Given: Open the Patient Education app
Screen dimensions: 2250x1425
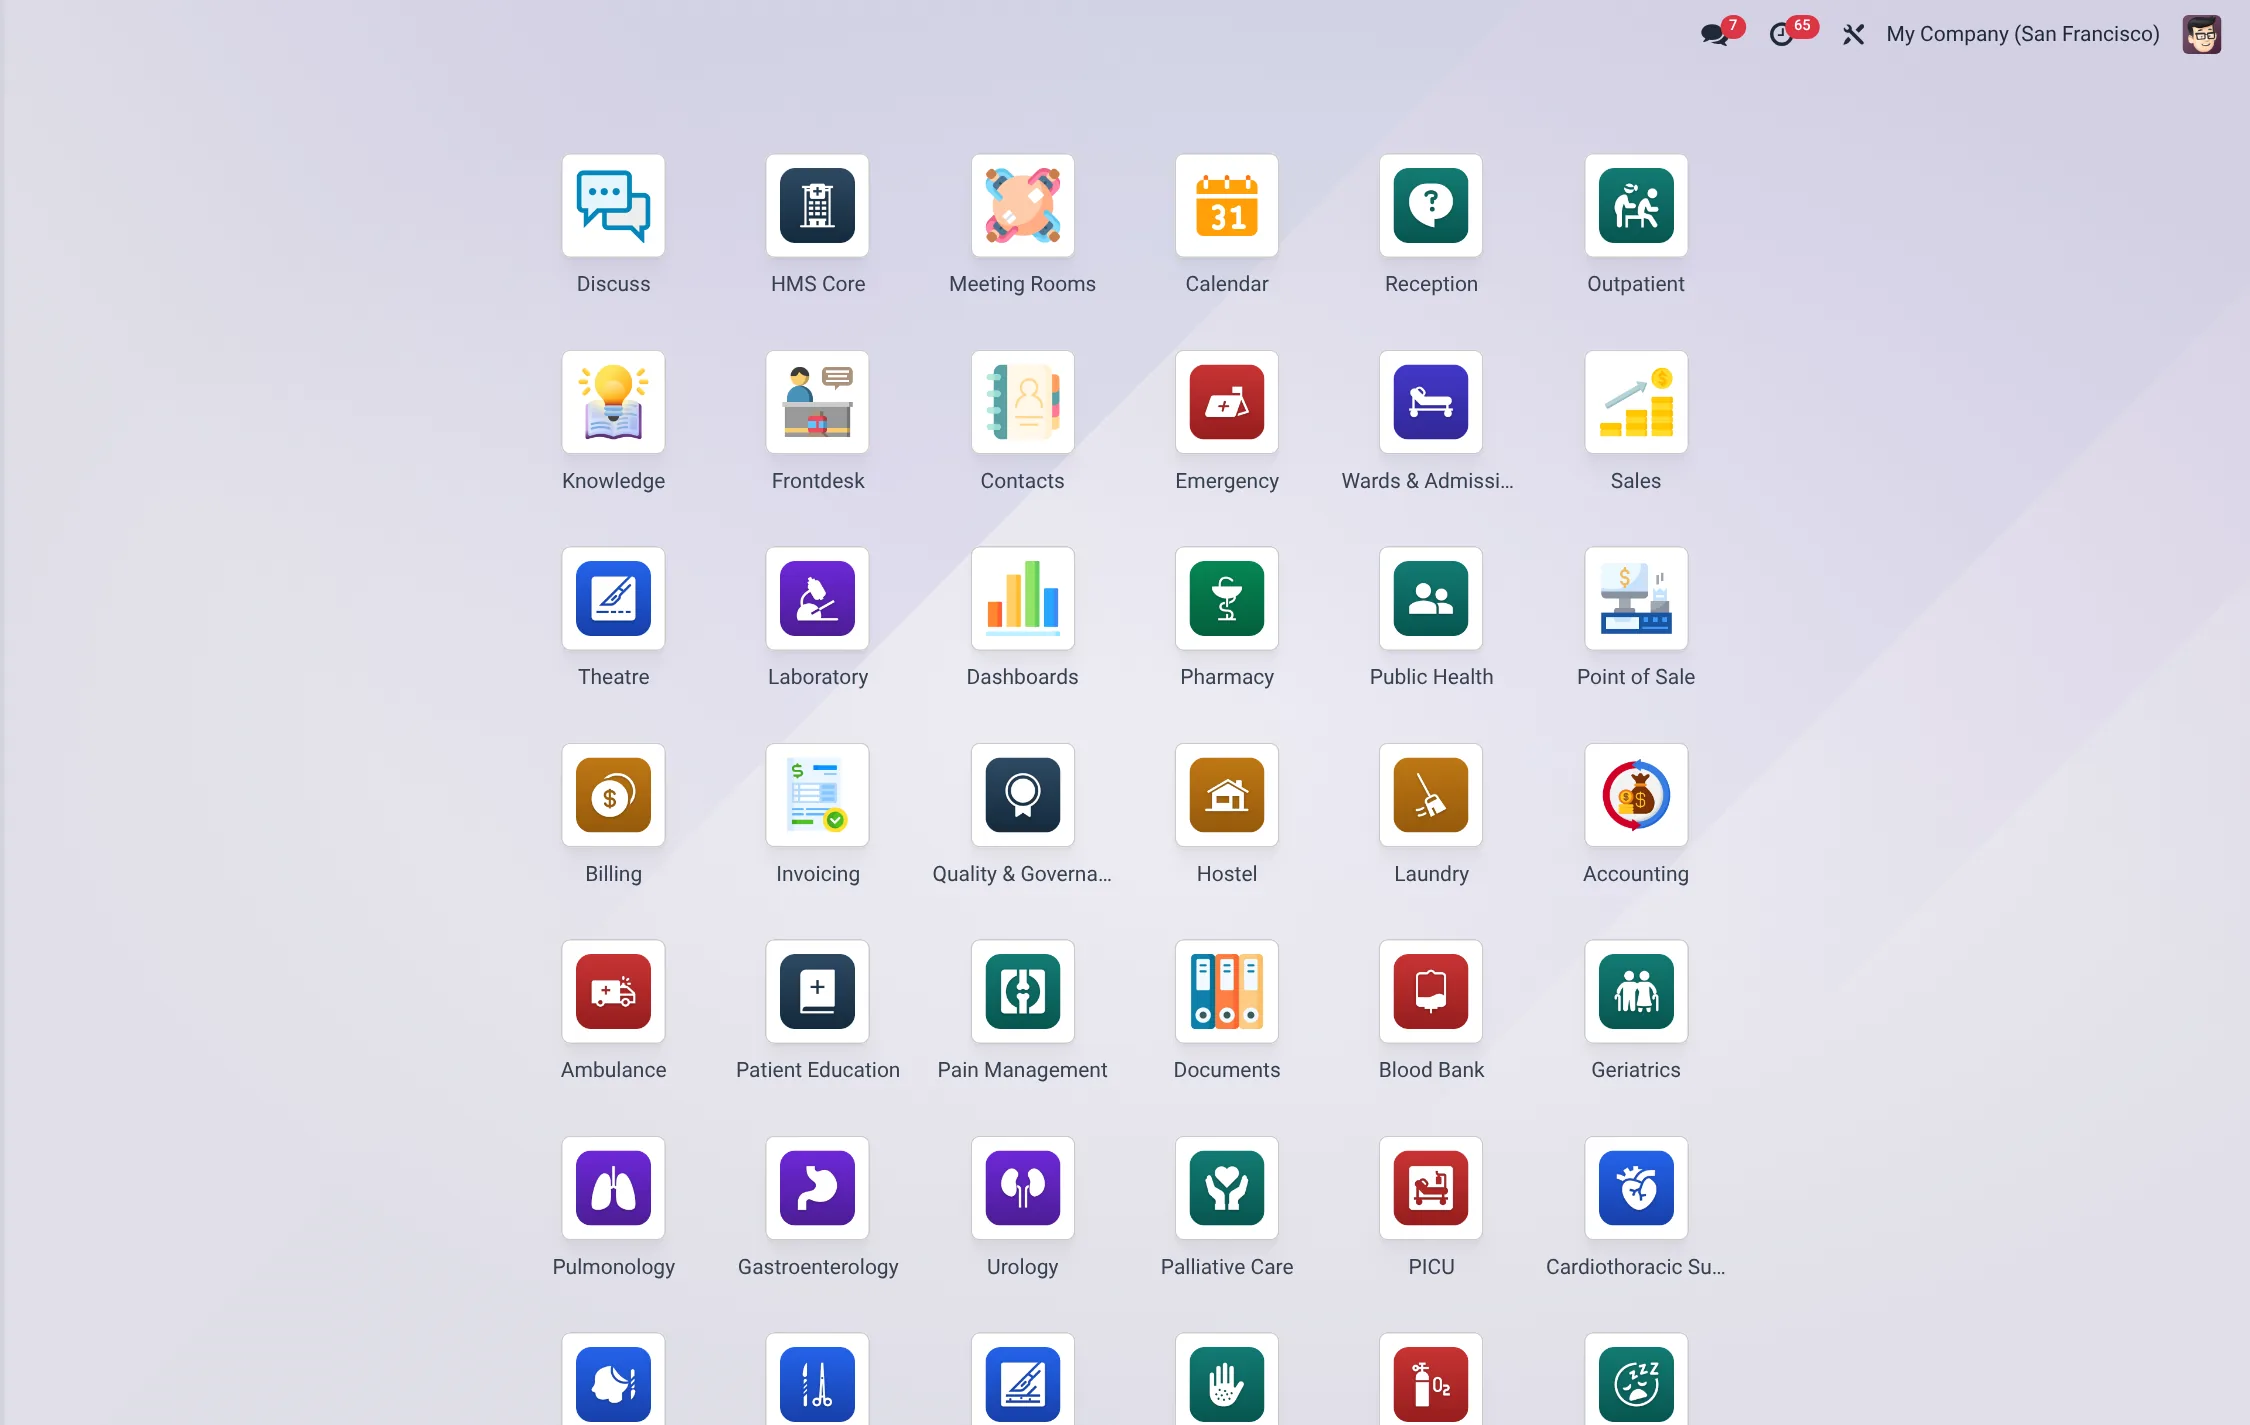Looking at the screenshot, I should (x=818, y=992).
